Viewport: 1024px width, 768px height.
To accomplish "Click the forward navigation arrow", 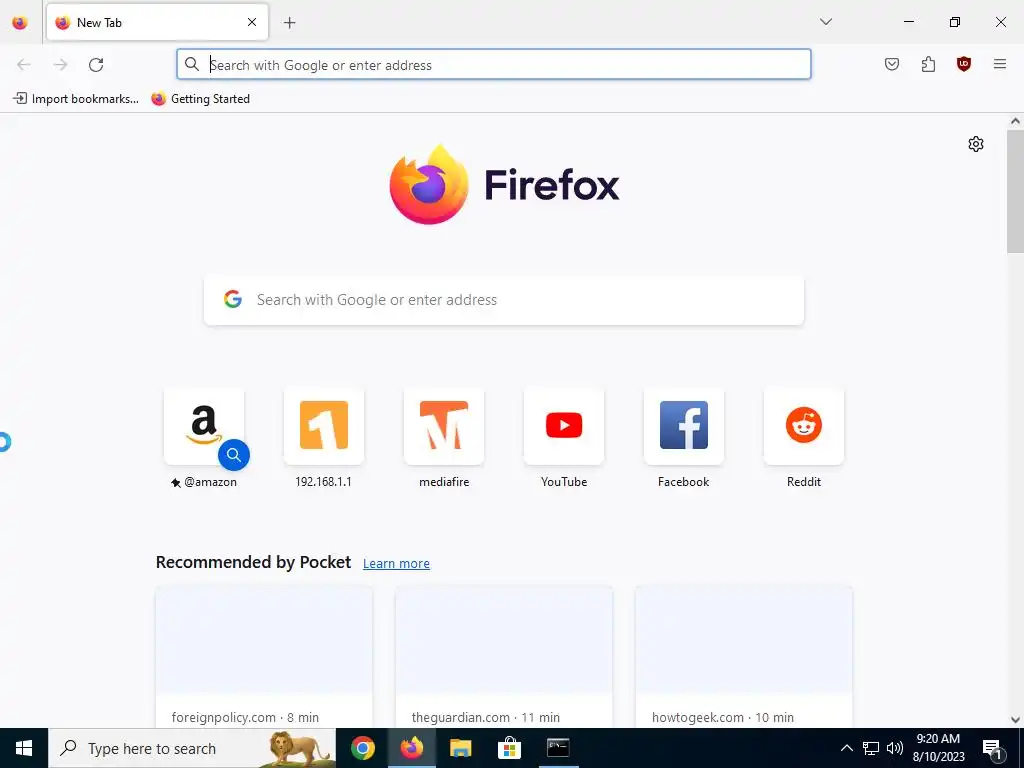I will pyautogui.click(x=60, y=65).
